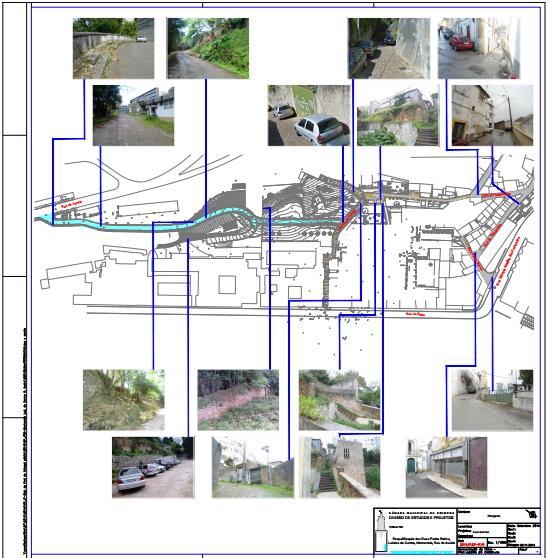The height and width of the screenshot is (558, 550).
Task: Click the red drawing number in the title block
Action: click(x=472, y=544)
